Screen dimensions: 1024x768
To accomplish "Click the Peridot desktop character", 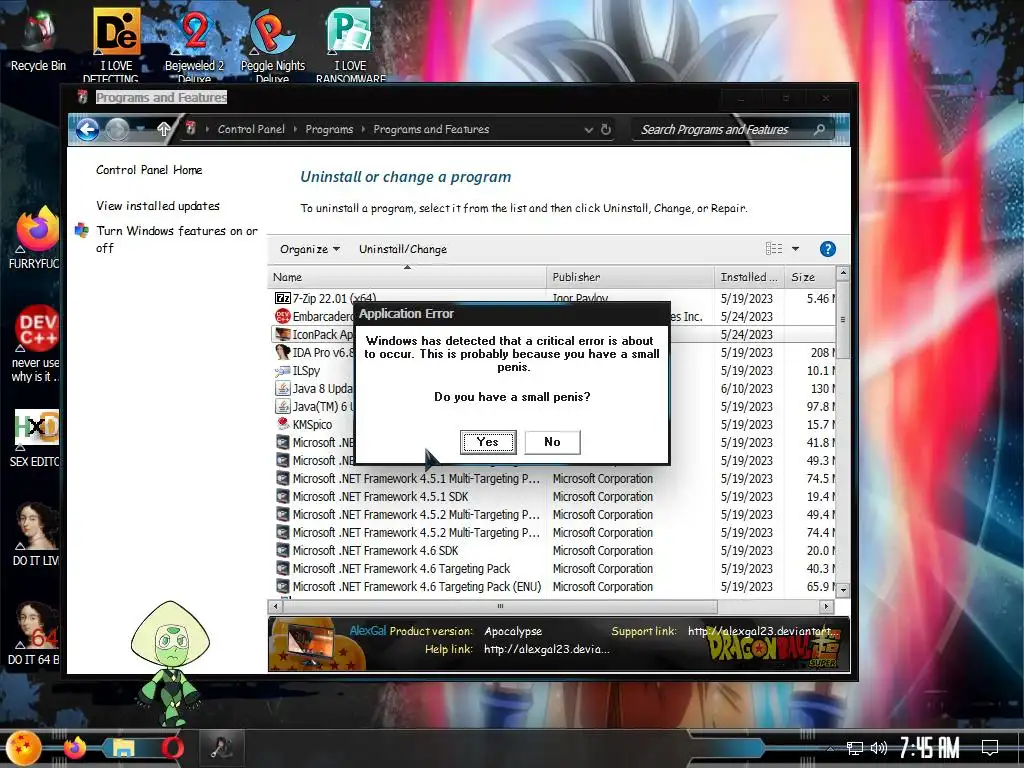I will click(170, 664).
